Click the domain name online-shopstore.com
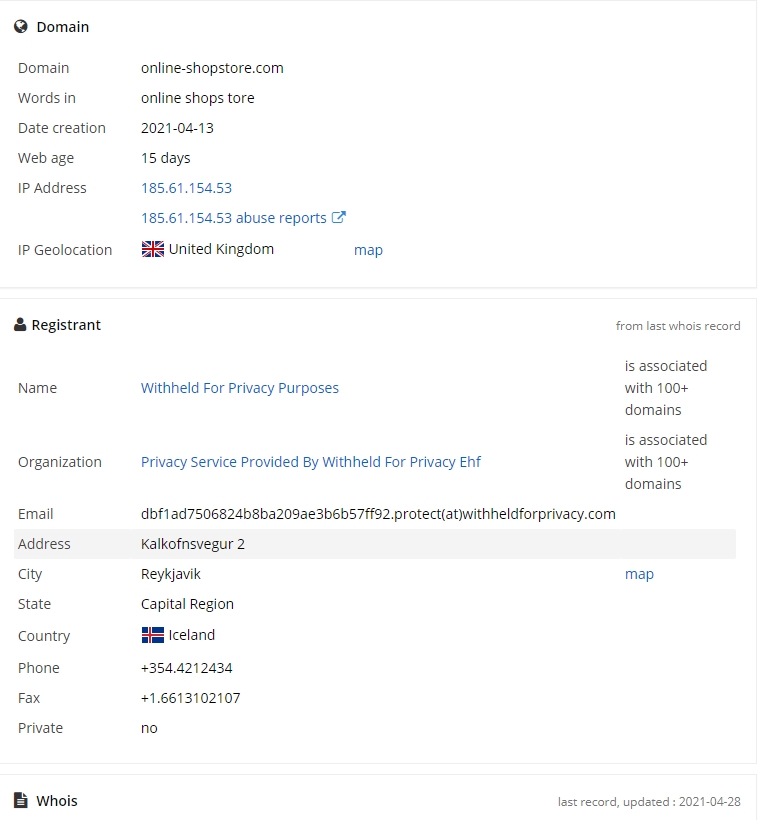Screen dimensions: 759x820 (x=212, y=68)
